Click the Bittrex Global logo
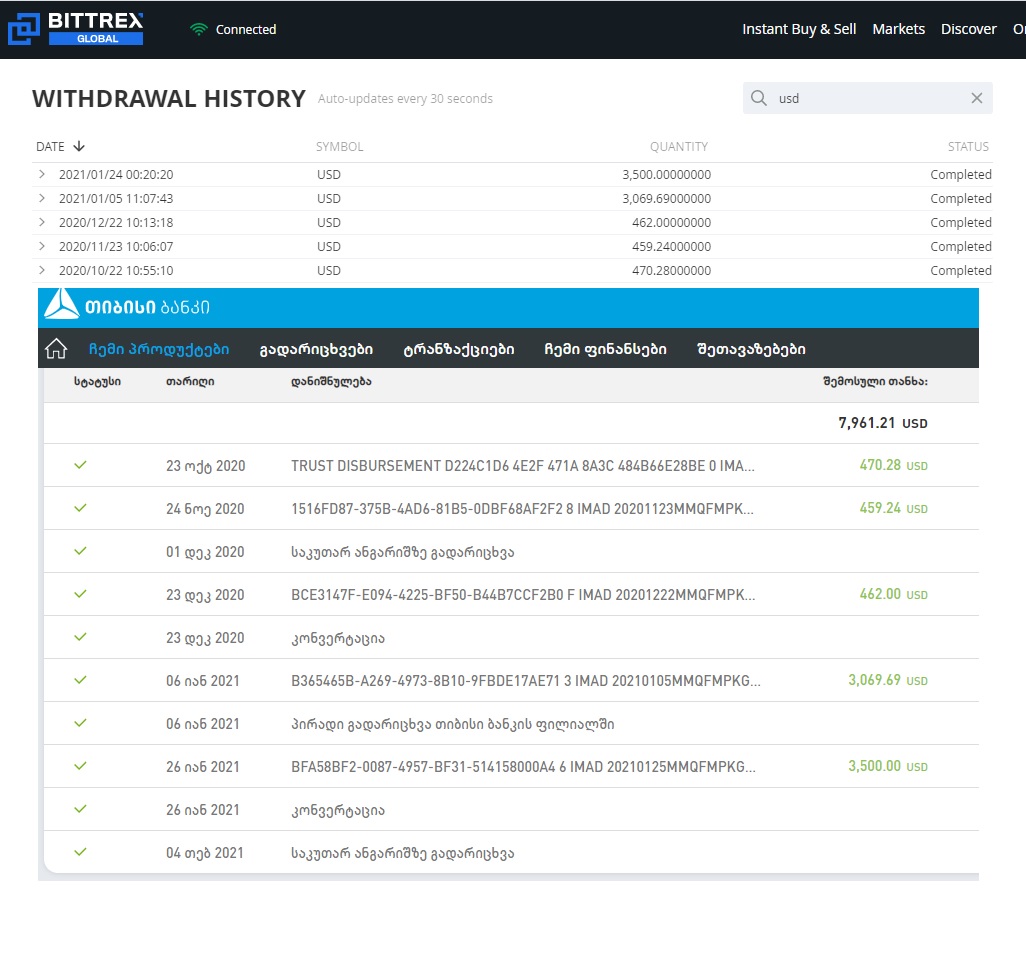 point(75,29)
